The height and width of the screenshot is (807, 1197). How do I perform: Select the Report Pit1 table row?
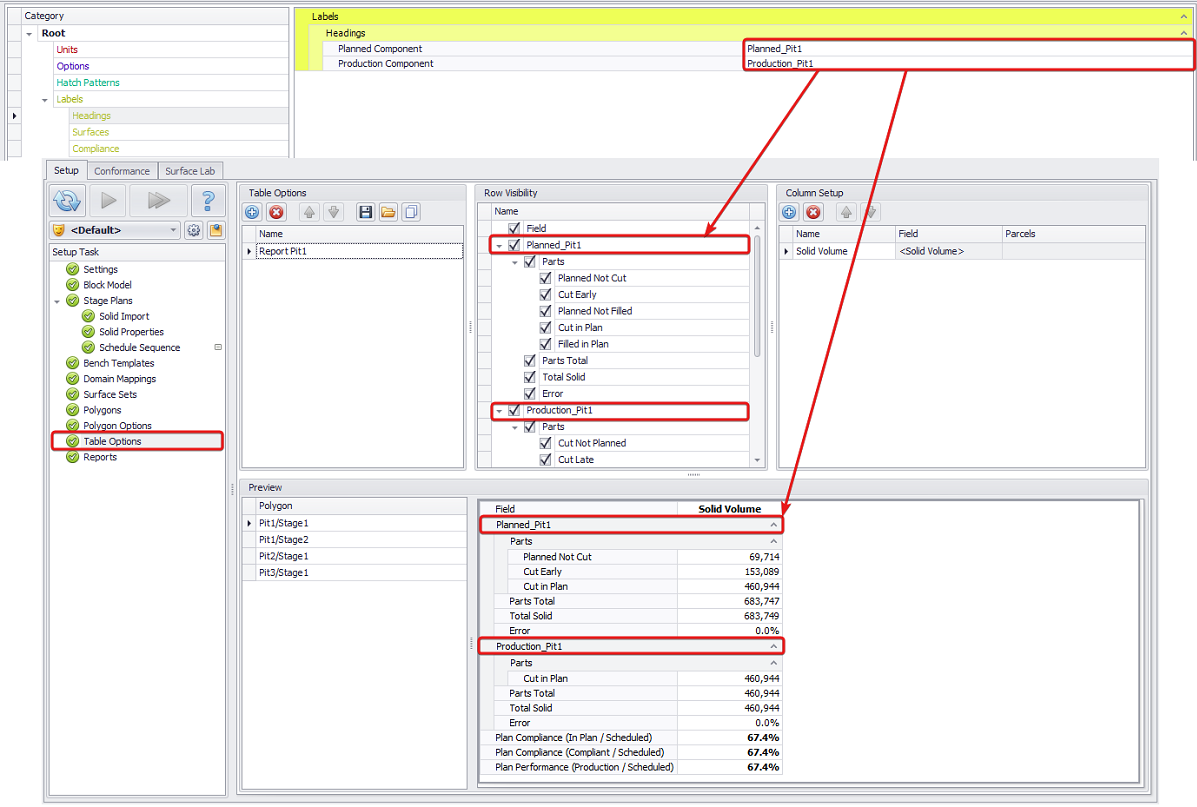point(359,251)
